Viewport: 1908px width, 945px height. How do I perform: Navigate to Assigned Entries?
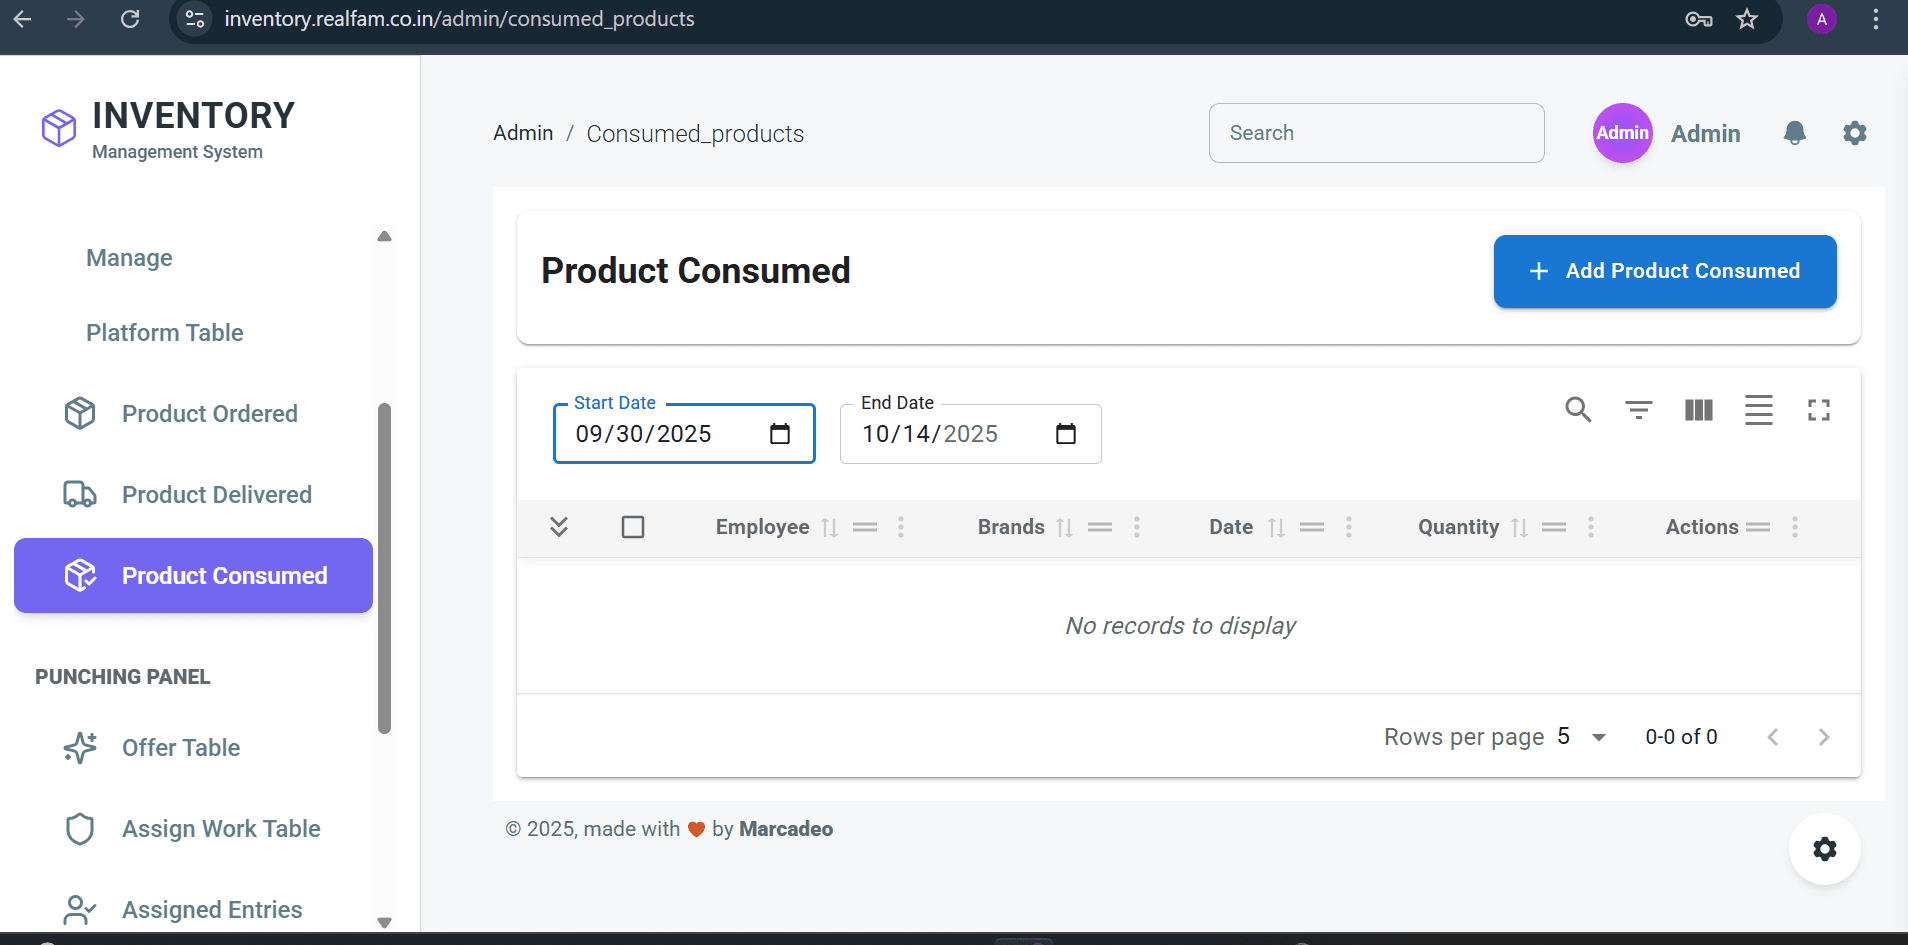coord(211,909)
